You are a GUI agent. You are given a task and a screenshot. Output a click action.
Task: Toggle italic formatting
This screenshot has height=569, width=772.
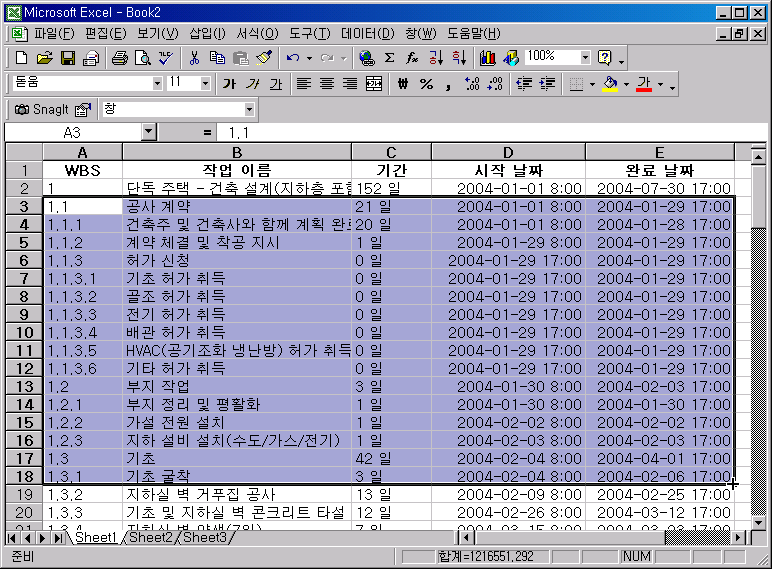coord(252,84)
